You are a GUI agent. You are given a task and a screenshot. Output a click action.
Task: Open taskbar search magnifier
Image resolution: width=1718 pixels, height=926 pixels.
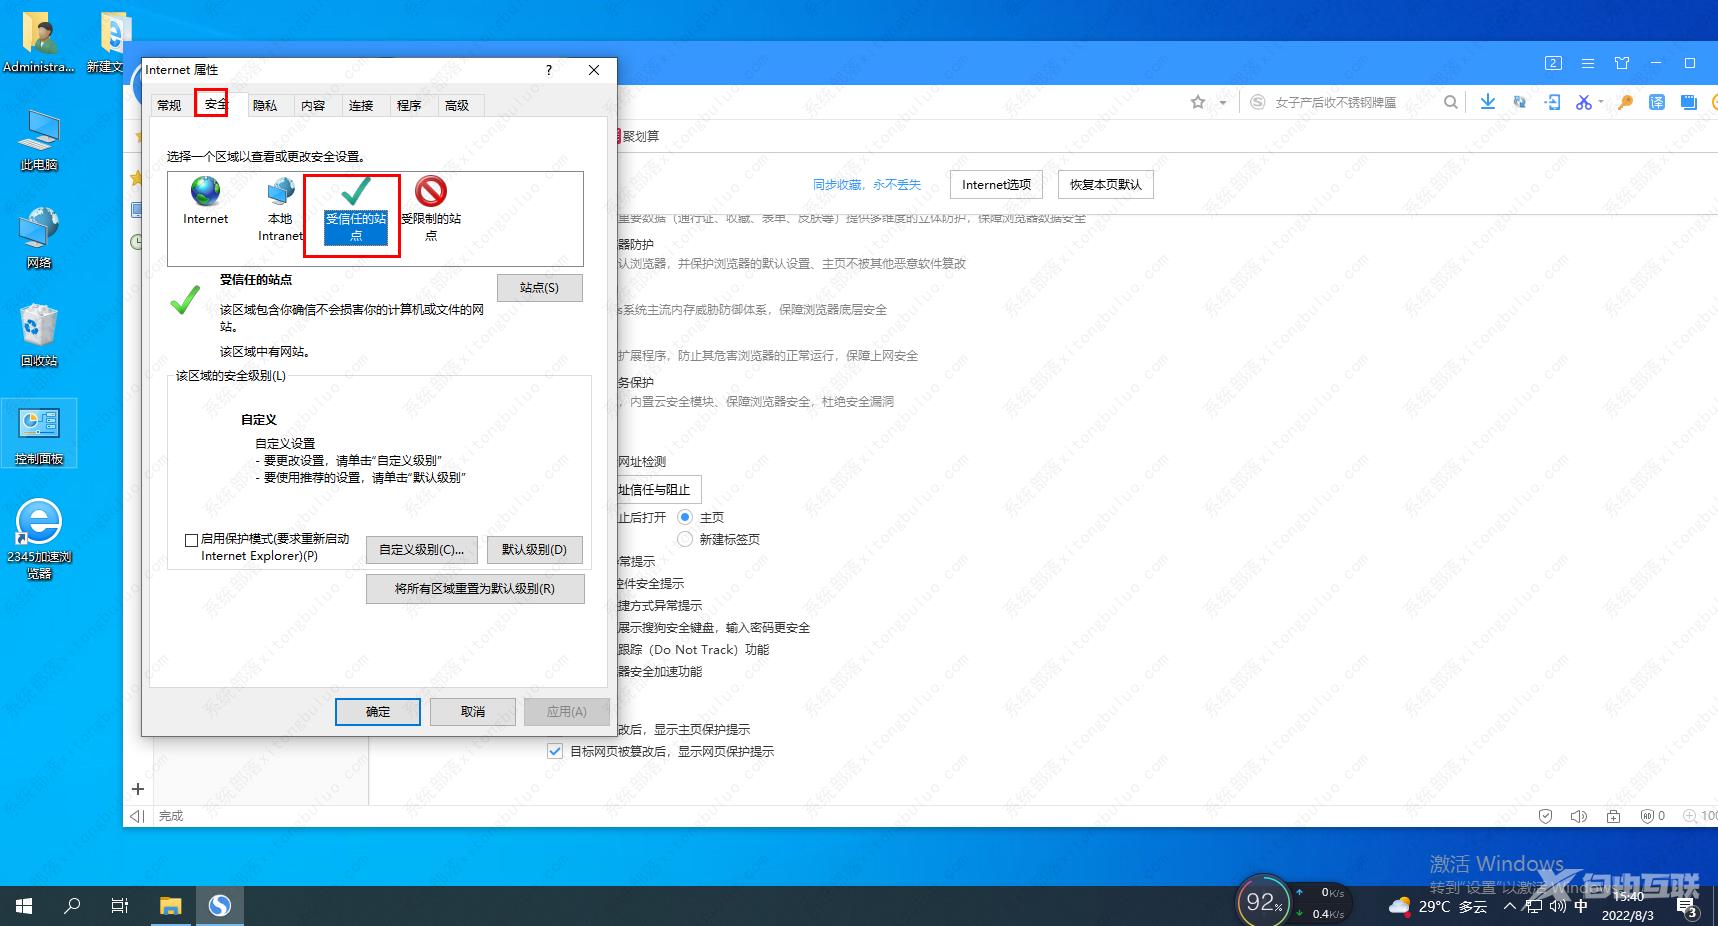[x=72, y=906]
